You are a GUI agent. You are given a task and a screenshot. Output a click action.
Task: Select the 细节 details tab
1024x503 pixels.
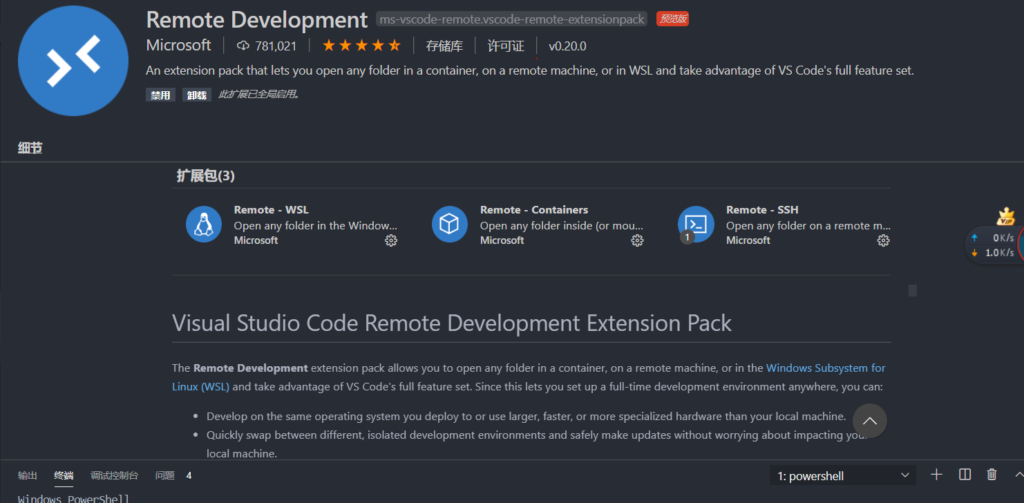30,148
